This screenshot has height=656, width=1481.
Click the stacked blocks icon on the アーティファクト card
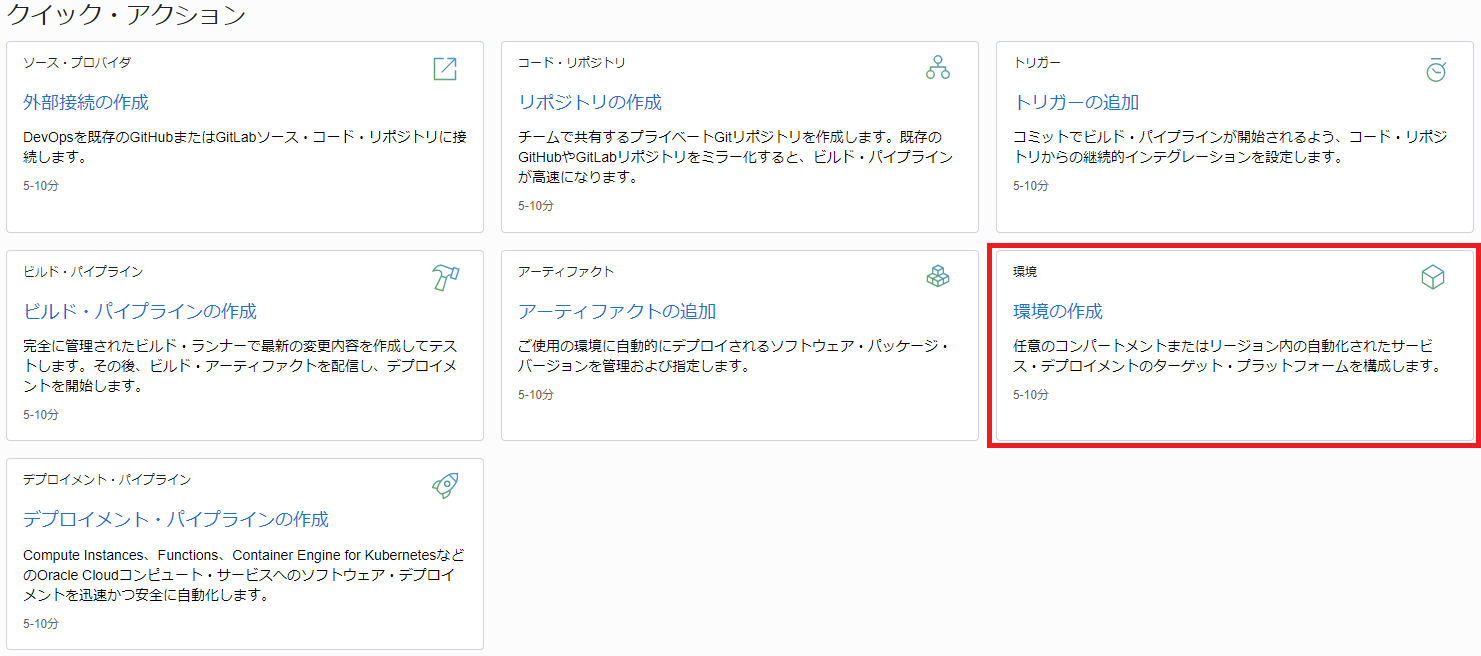[937, 277]
